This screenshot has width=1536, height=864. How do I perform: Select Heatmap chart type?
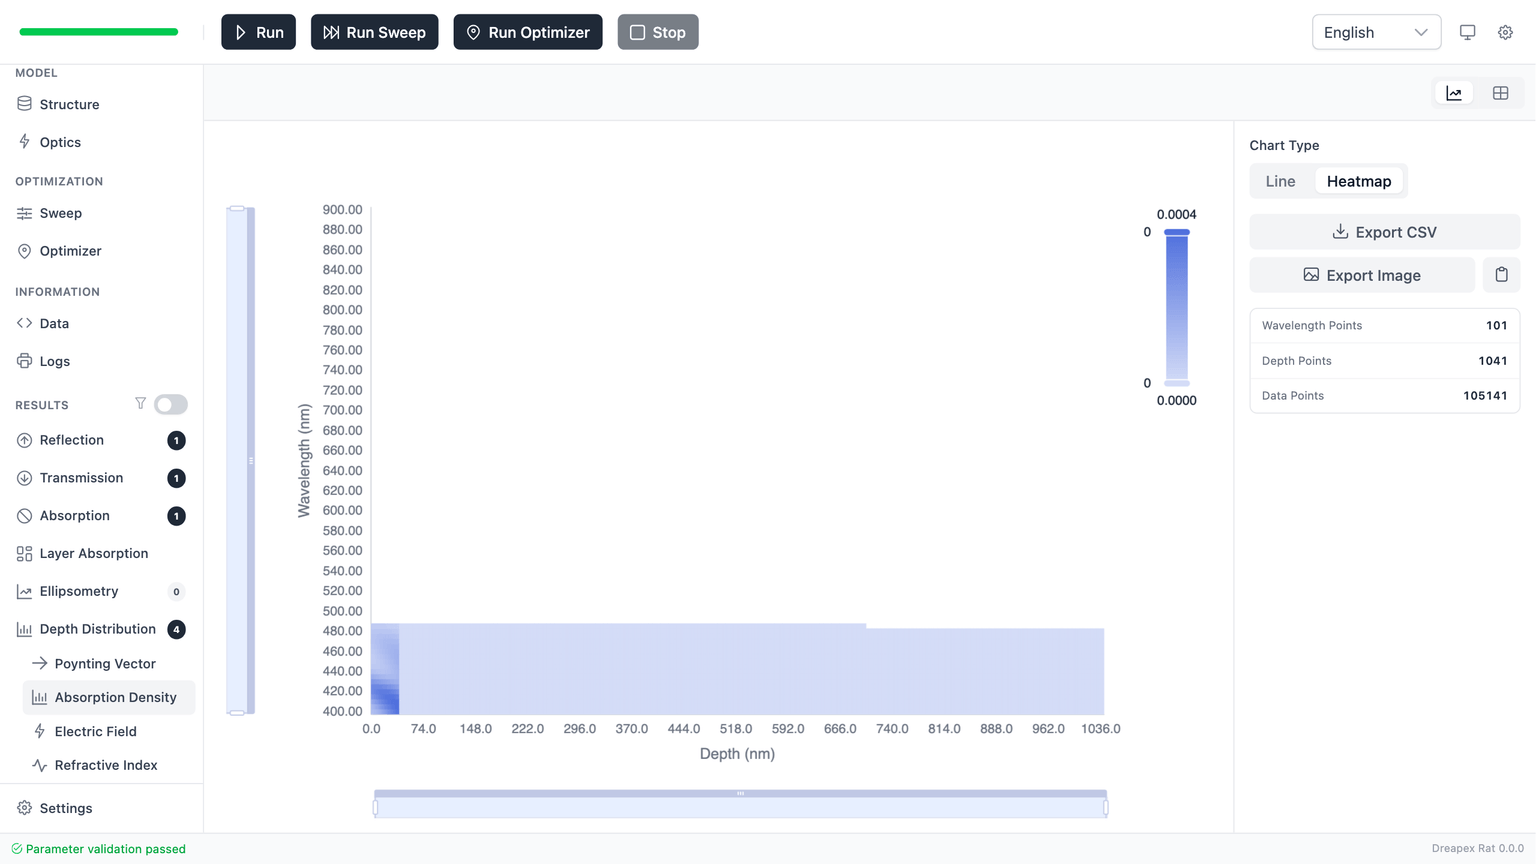(1358, 181)
